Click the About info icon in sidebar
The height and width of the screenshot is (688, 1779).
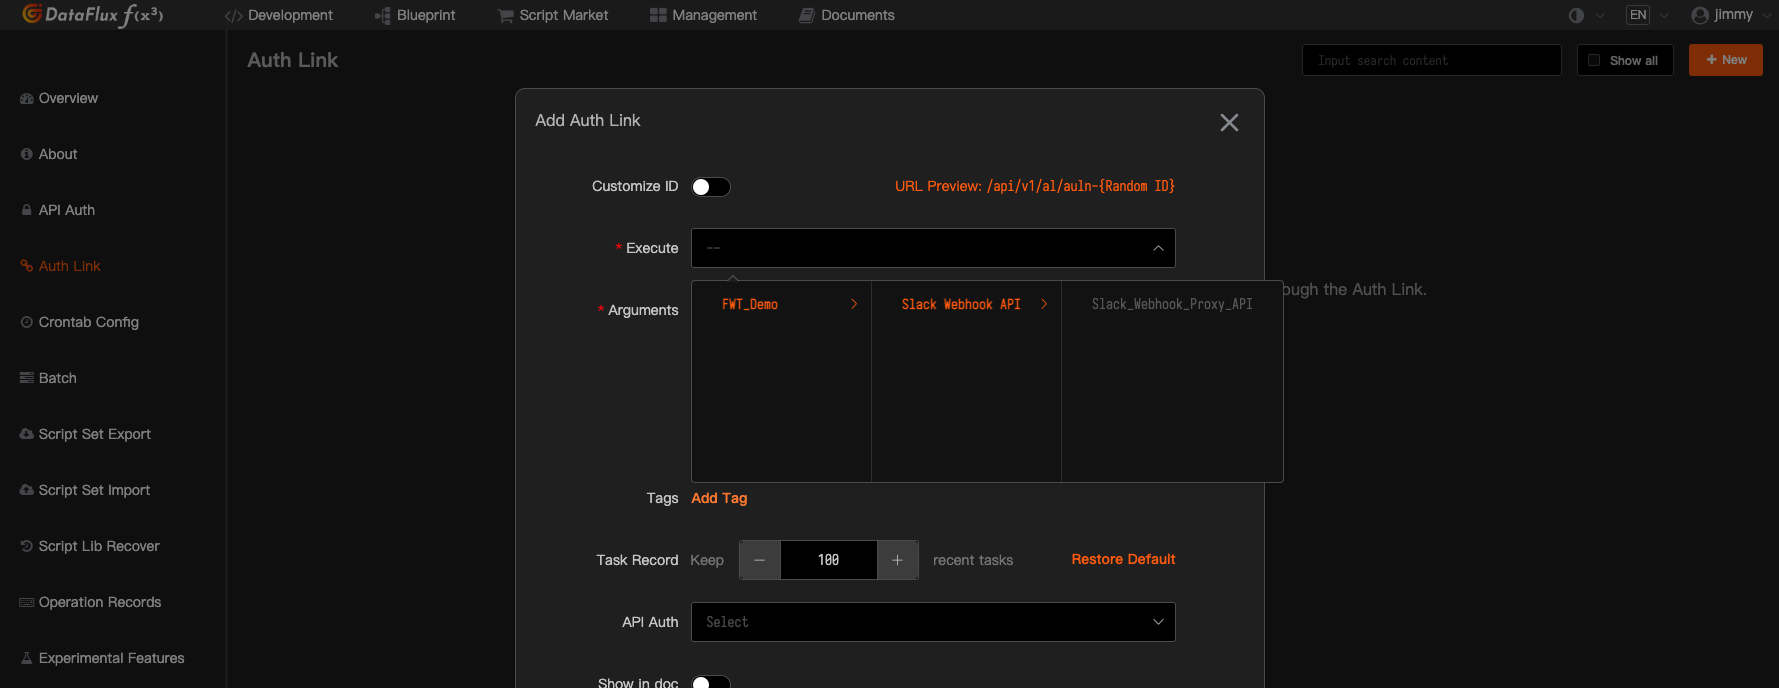[27, 154]
